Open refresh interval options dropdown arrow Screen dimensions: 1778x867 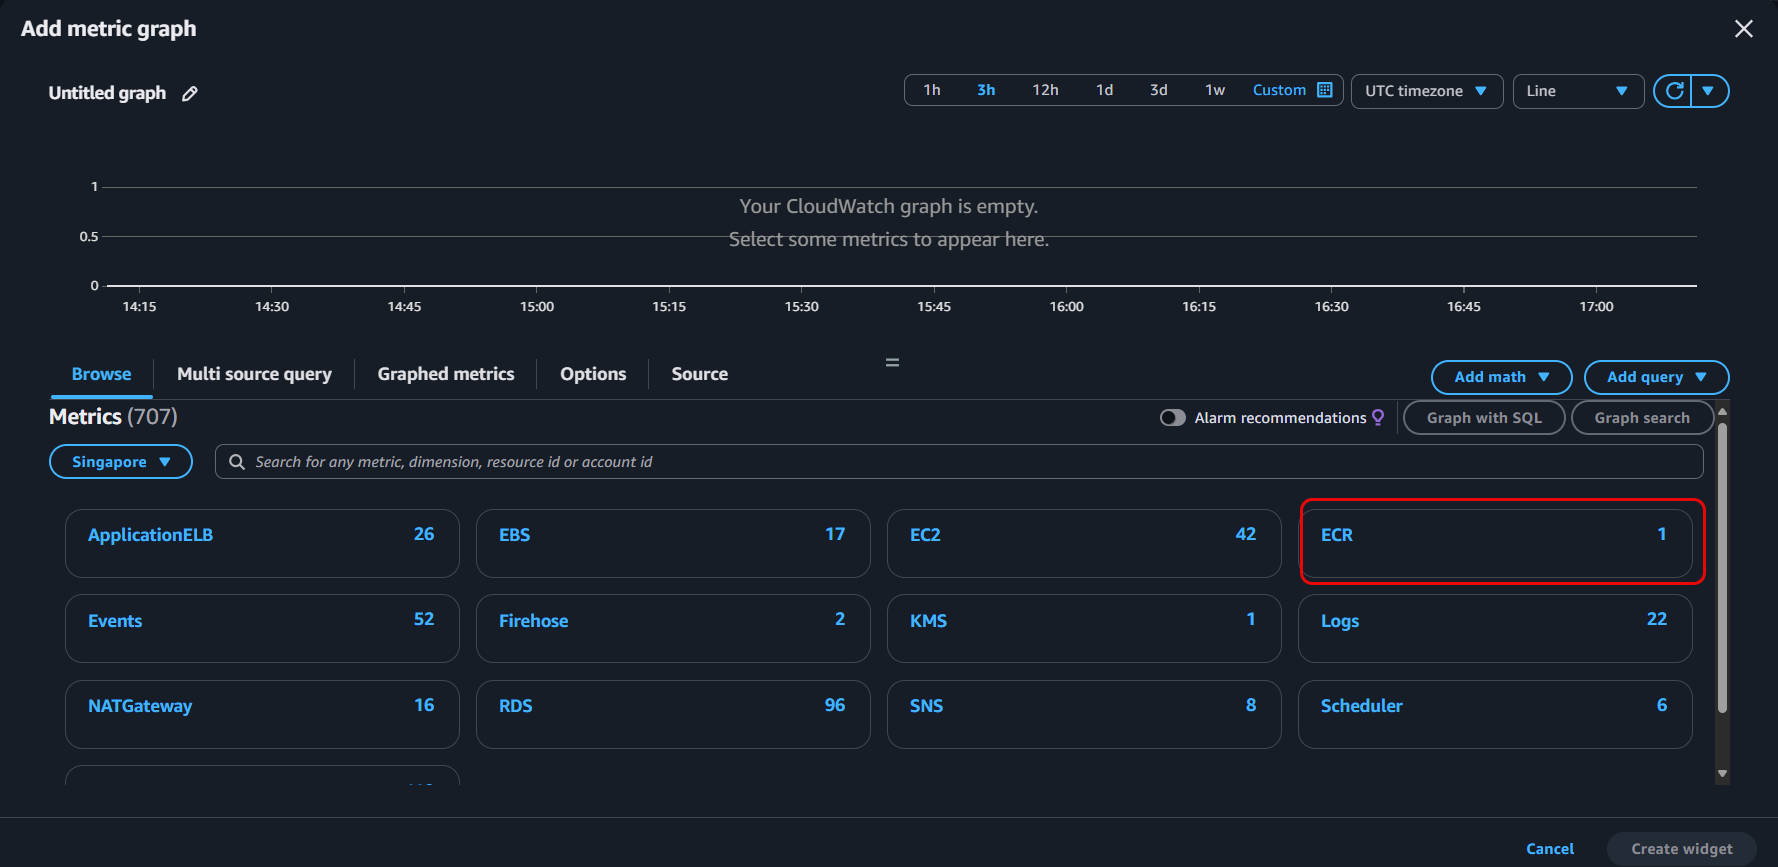pos(1709,91)
